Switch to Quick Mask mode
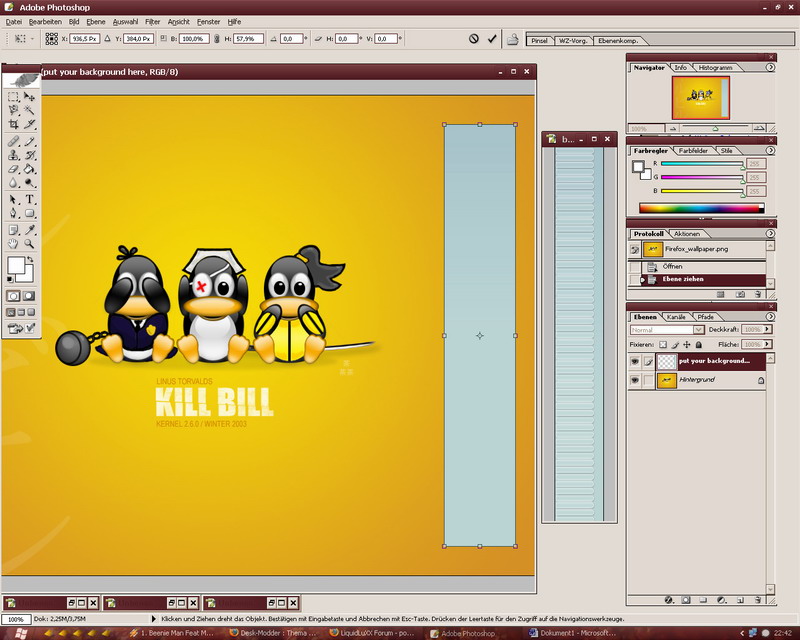Screen dimensions: 800x640 point(30,296)
